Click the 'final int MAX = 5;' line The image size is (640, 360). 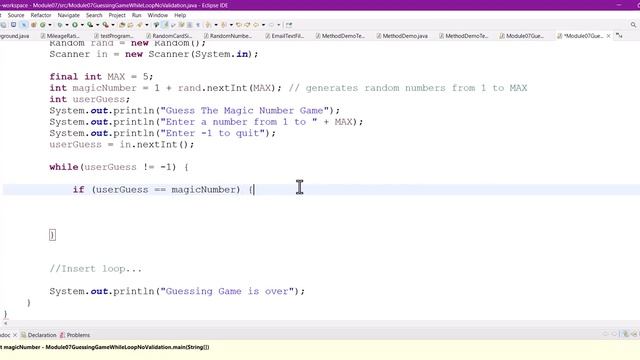click(101, 77)
